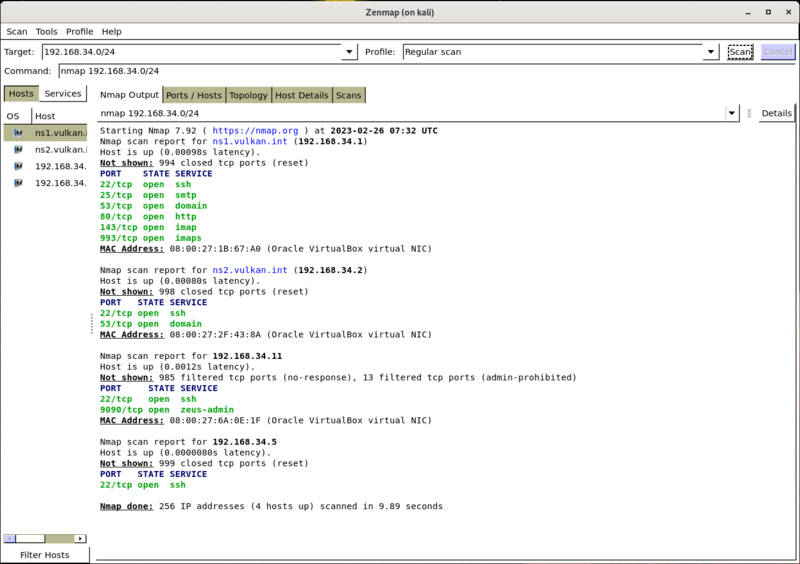The width and height of the screenshot is (800, 564).
Task: Switch to the Topology tab
Action: point(248,95)
